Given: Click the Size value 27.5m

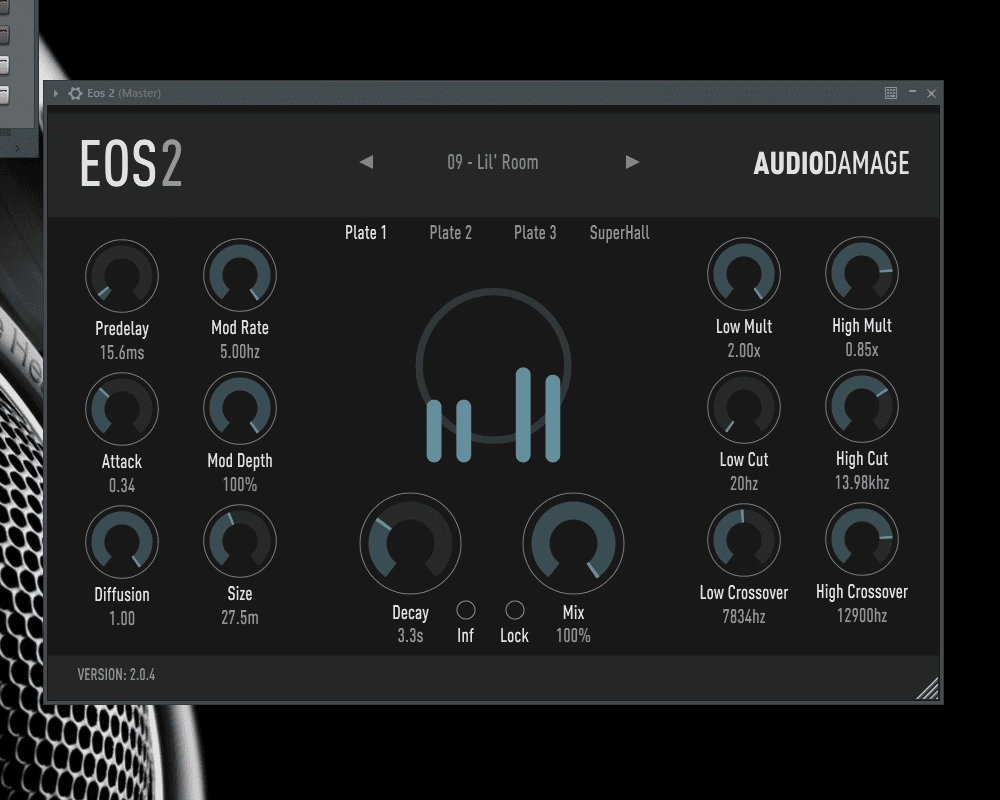Looking at the screenshot, I should tap(240, 617).
